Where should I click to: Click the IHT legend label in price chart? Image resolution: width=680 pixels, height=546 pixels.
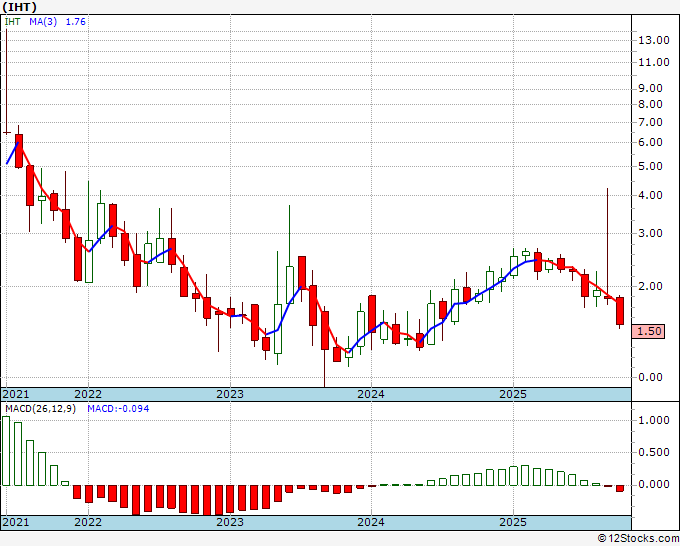coord(12,22)
